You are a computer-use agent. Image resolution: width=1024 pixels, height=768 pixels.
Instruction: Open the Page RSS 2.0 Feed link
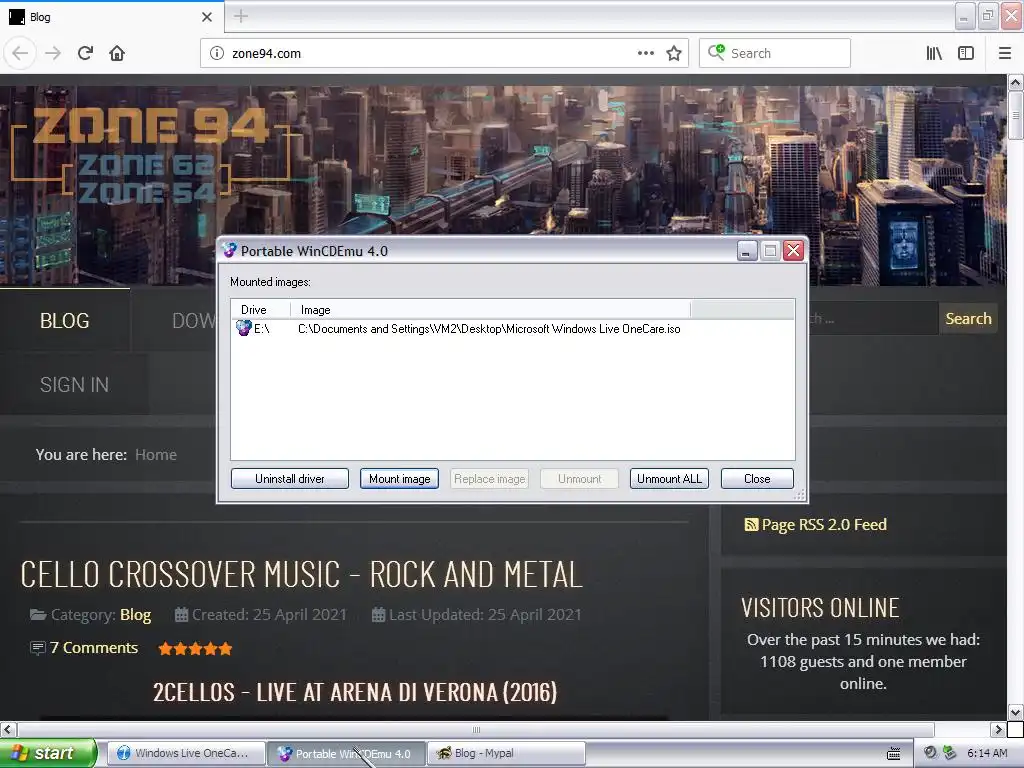point(824,524)
